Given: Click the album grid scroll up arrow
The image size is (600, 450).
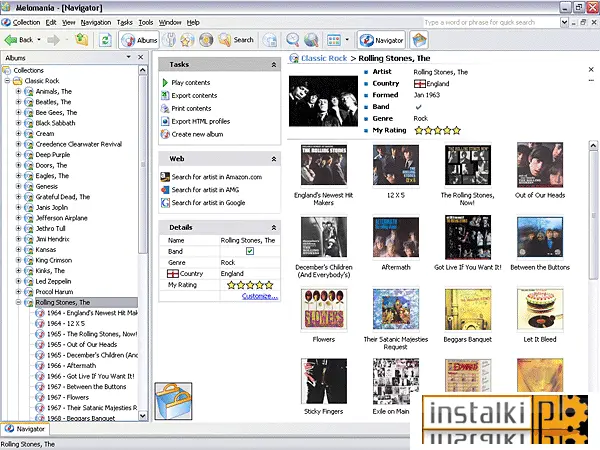Looking at the screenshot, I should pos(593,145).
